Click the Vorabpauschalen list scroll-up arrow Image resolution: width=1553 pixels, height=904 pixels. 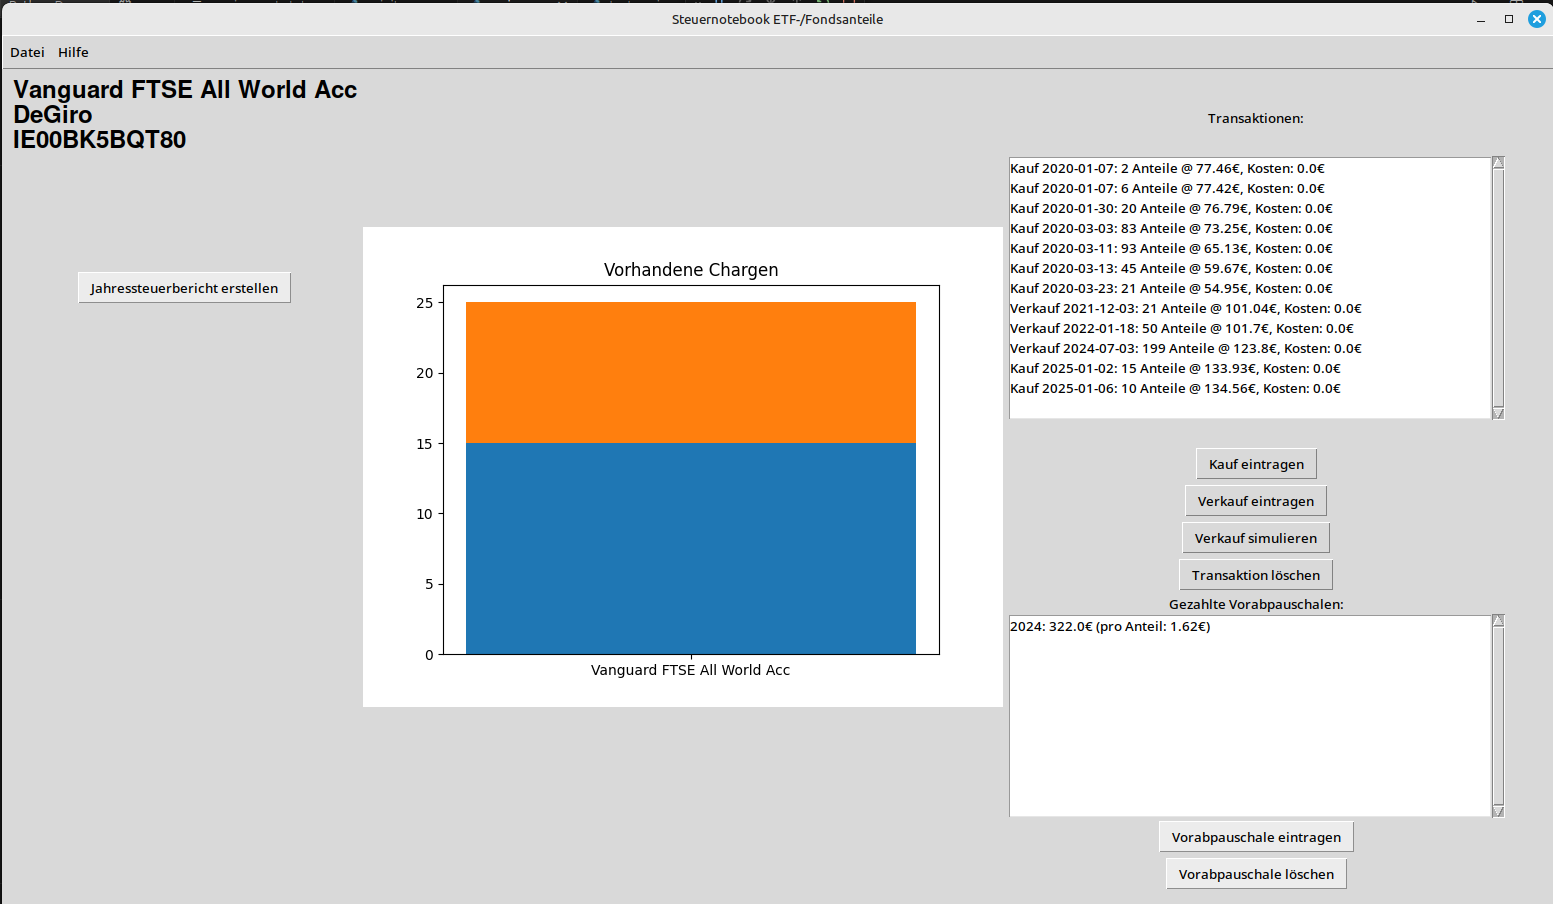[1498, 621]
